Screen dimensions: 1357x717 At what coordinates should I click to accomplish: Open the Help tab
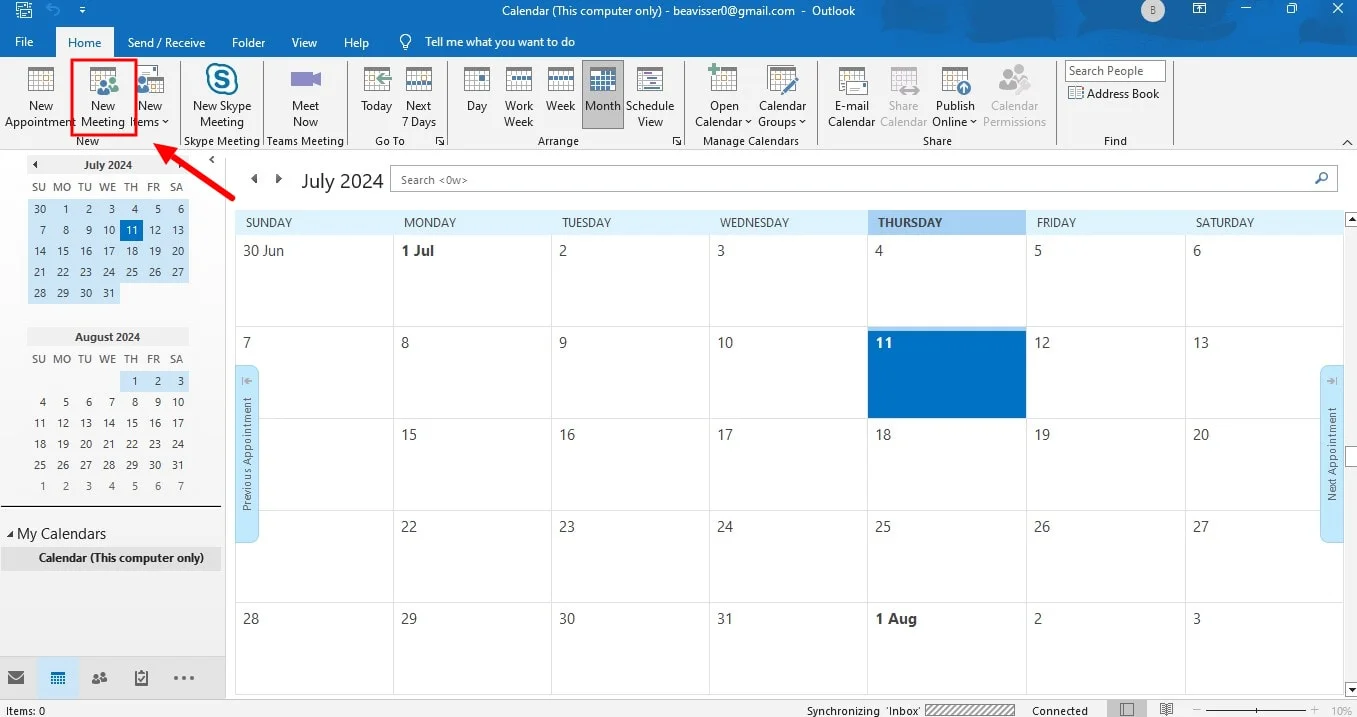[356, 42]
